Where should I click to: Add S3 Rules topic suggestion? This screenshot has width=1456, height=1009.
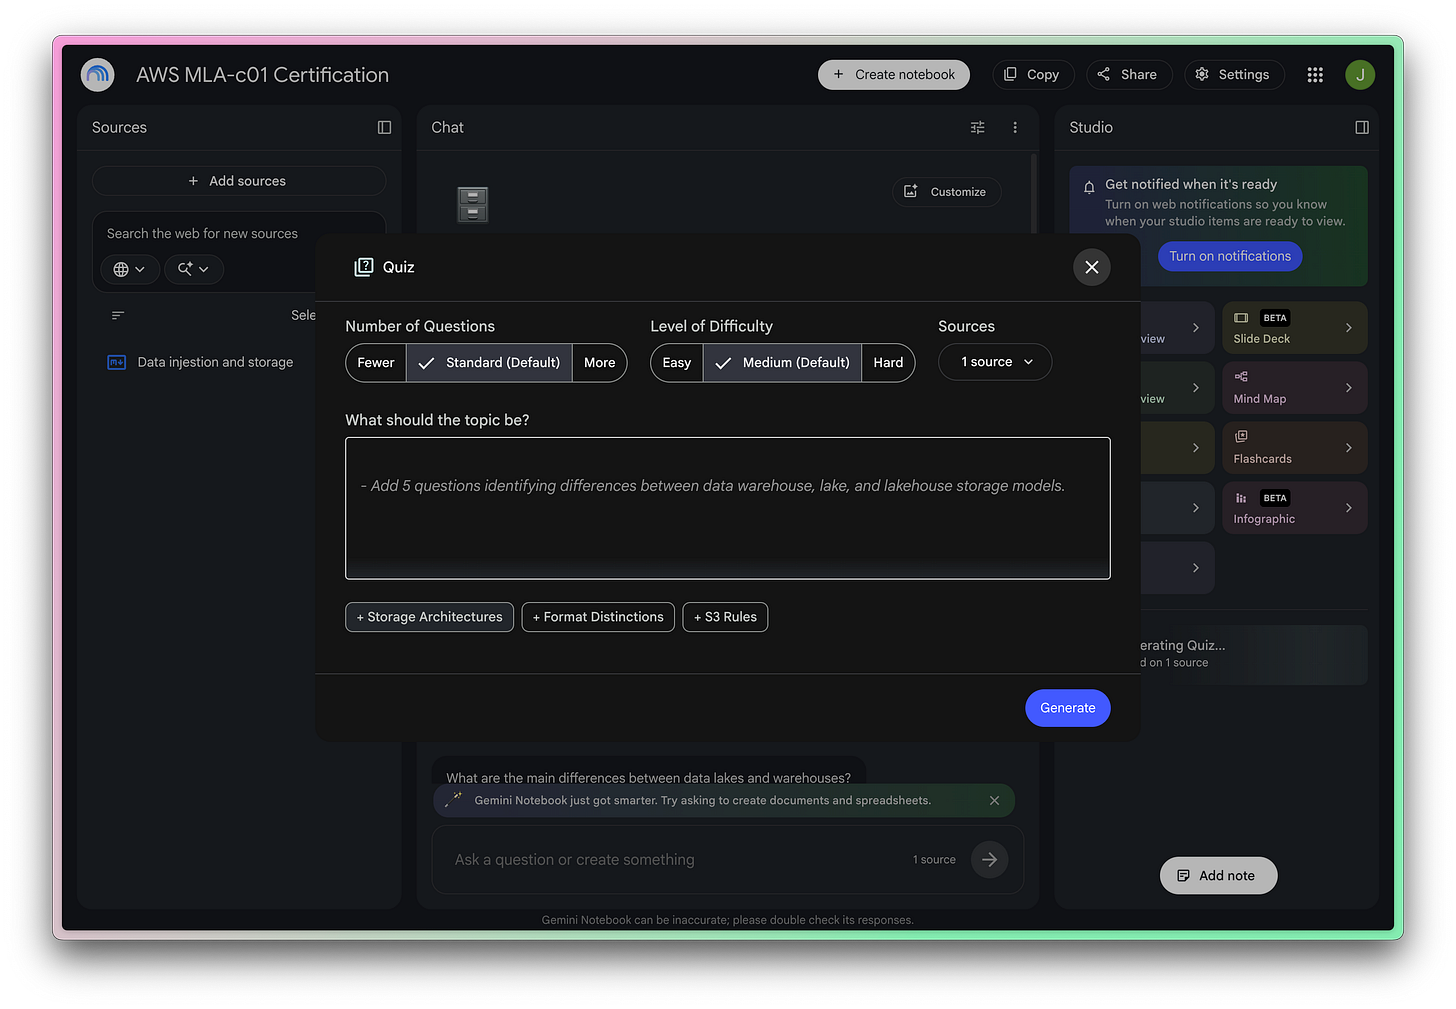pos(725,617)
